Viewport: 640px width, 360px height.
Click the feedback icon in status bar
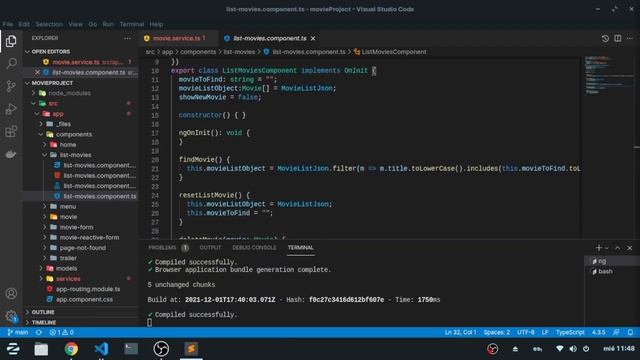[616, 332]
